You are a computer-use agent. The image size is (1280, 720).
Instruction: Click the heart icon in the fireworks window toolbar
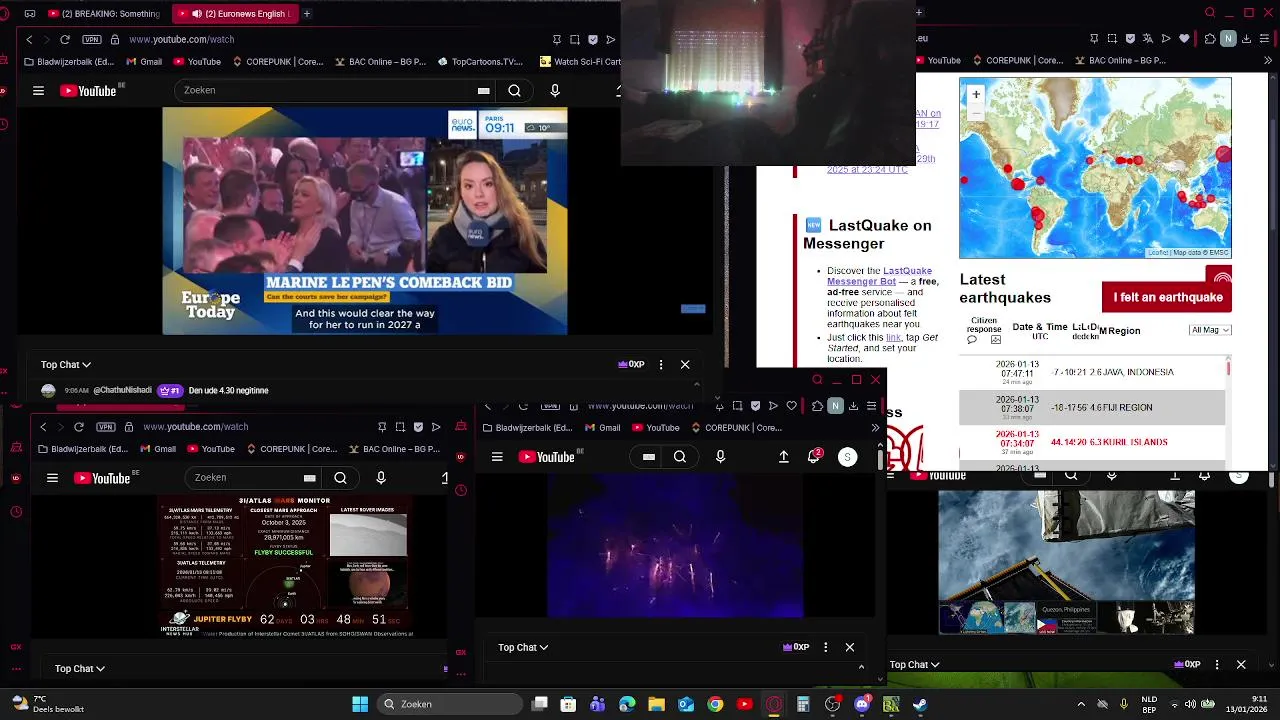pos(792,406)
